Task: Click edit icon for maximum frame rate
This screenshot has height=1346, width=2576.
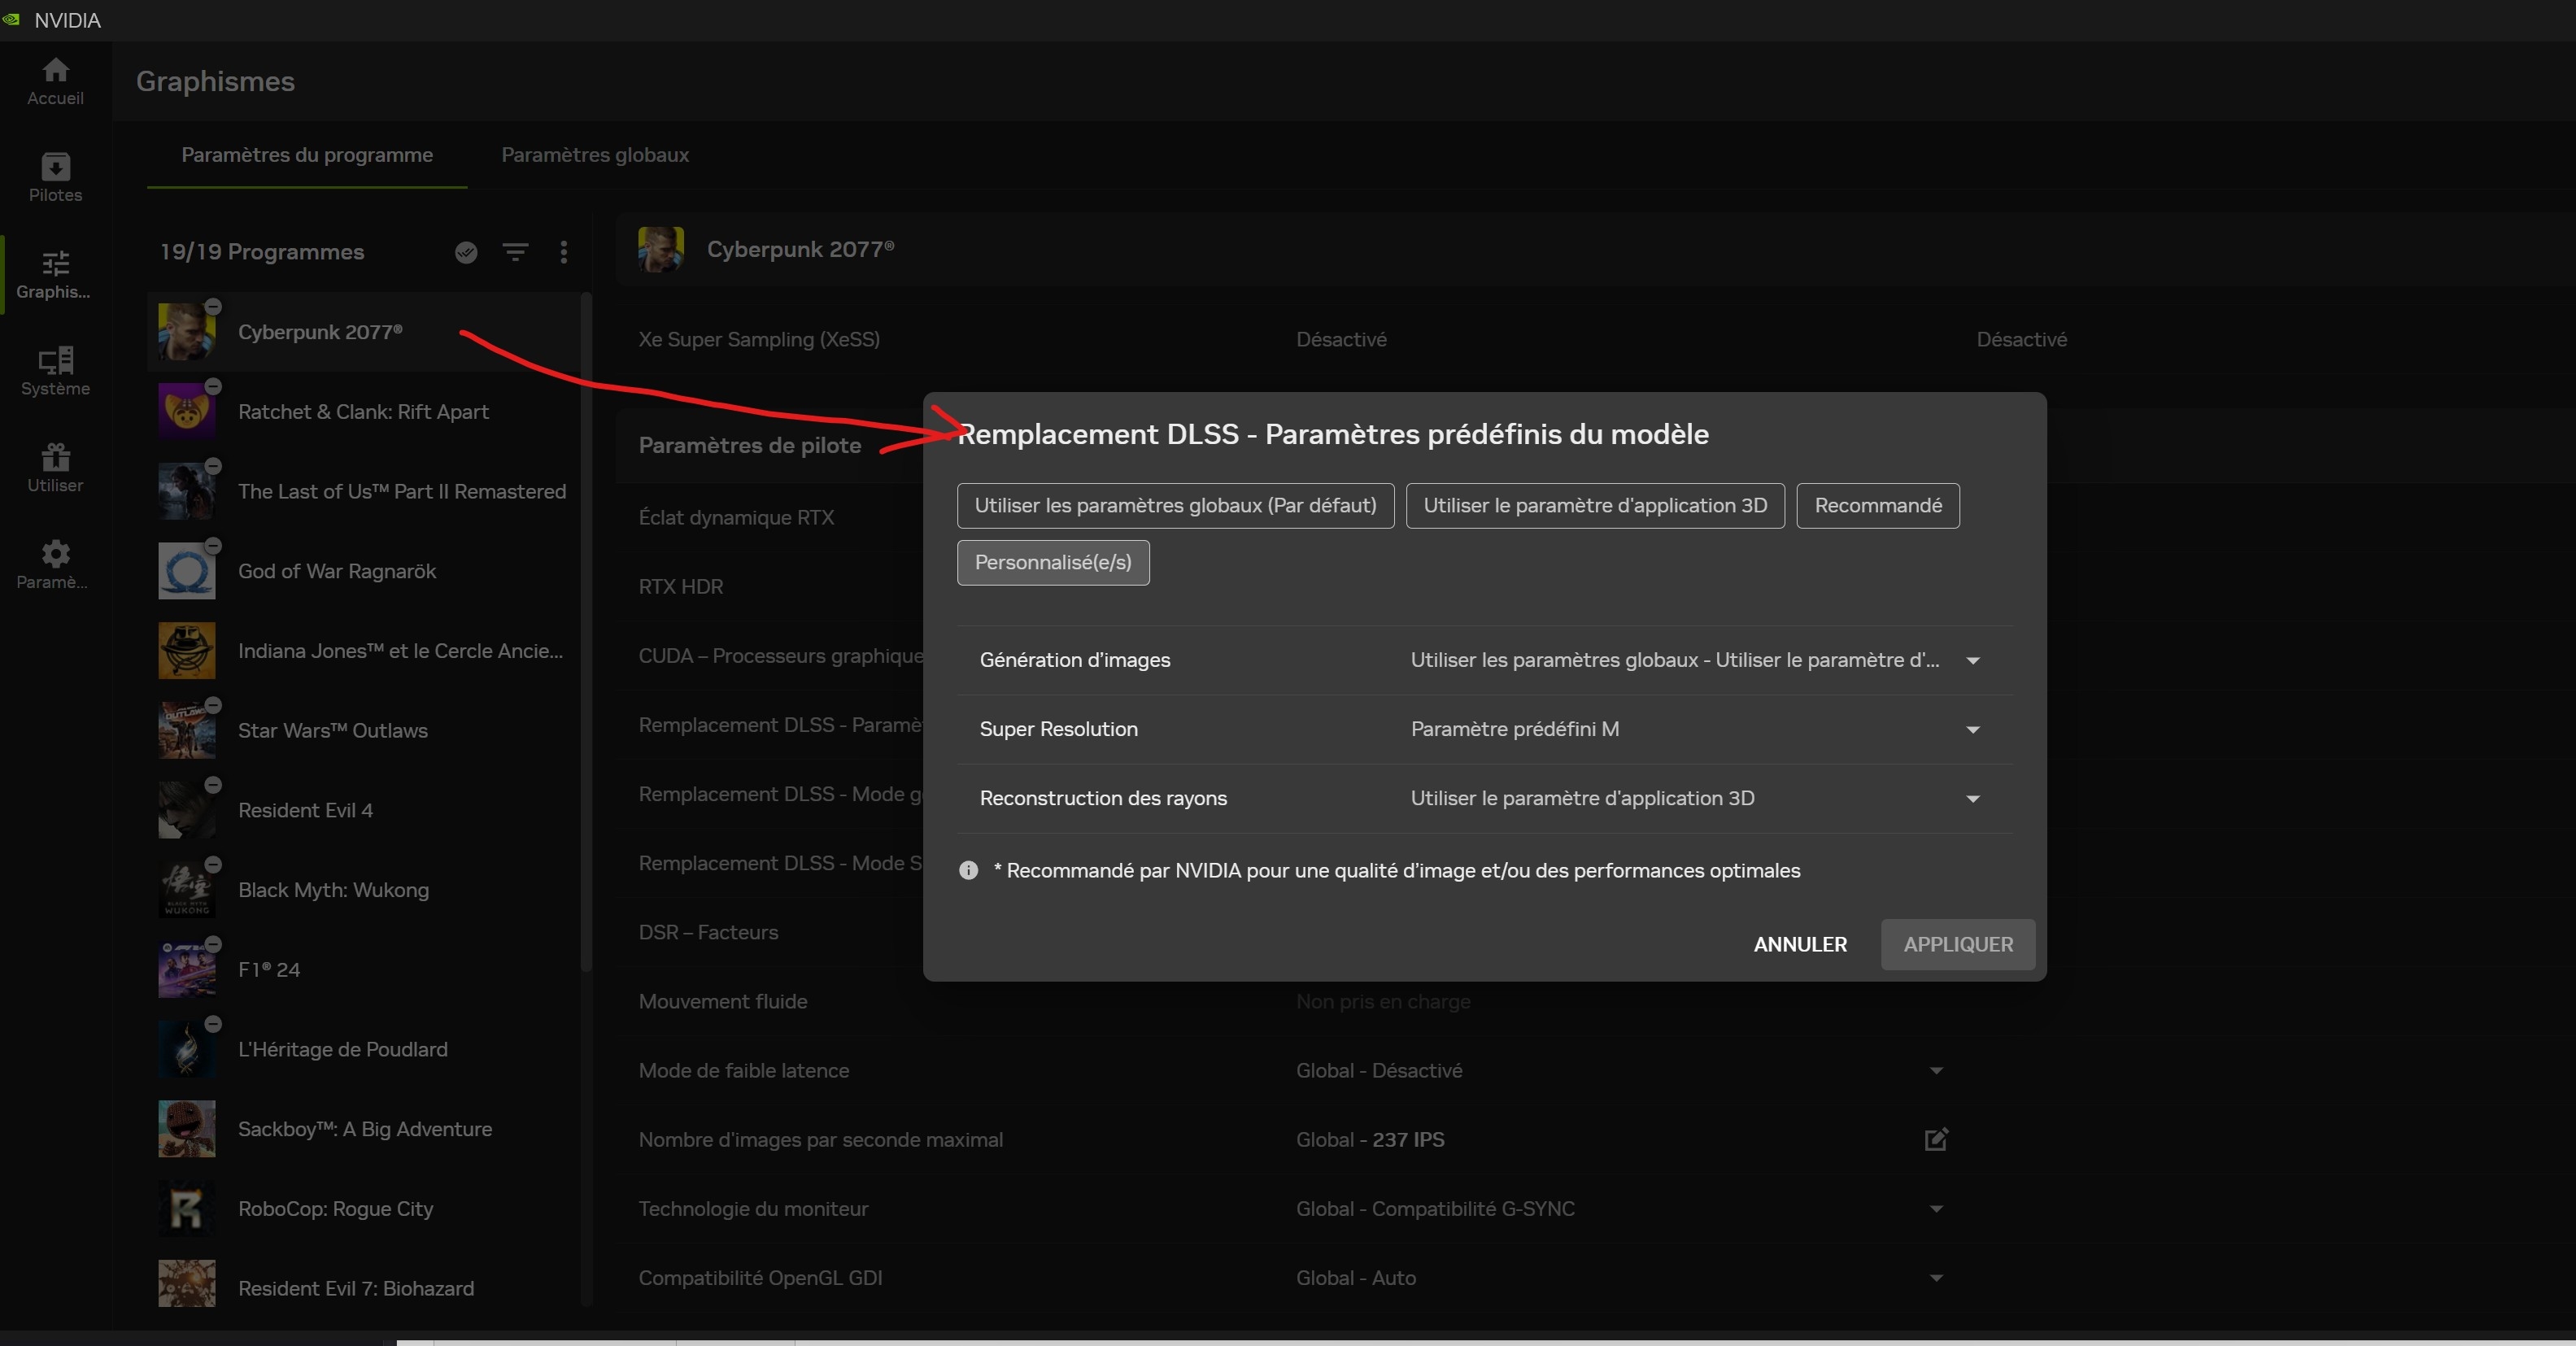Action: [1936, 1139]
